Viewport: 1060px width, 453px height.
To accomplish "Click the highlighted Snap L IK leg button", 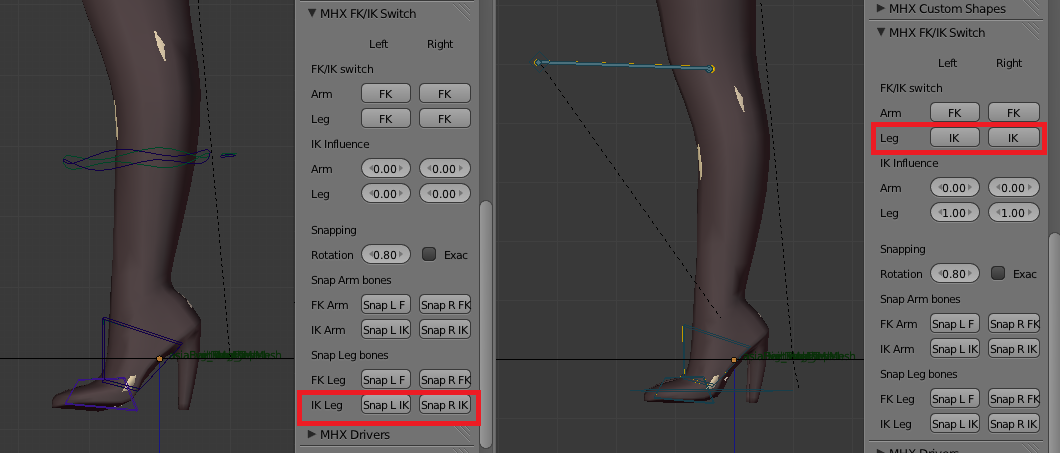I will click(x=386, y=405).
